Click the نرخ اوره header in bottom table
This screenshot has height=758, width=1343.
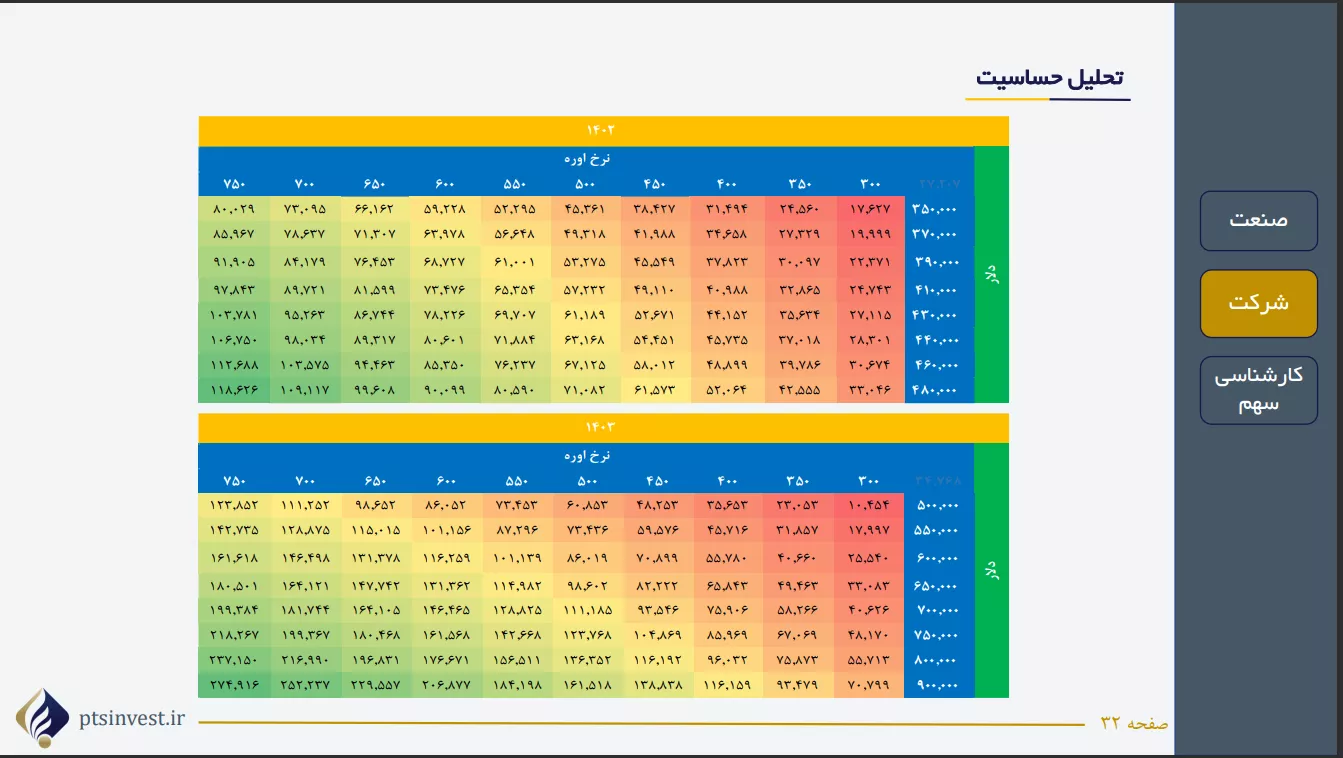(x=586, y=456)
